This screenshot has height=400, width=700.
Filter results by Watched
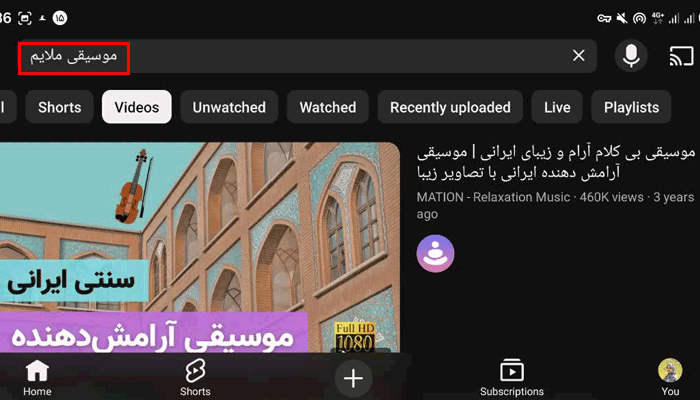coord(328,107)
